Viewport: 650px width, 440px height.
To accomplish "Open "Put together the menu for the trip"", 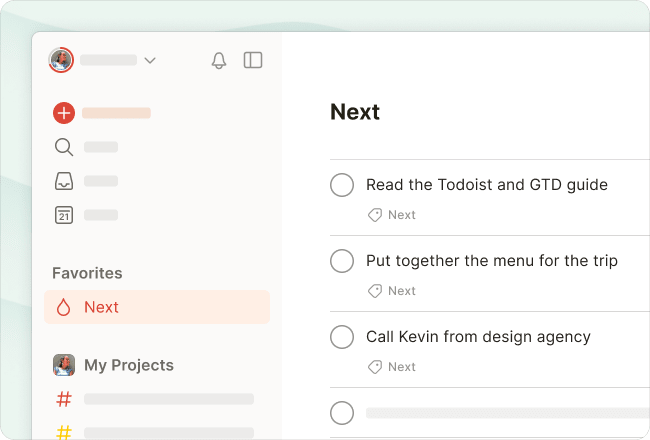I will click(x=491, y=261).
